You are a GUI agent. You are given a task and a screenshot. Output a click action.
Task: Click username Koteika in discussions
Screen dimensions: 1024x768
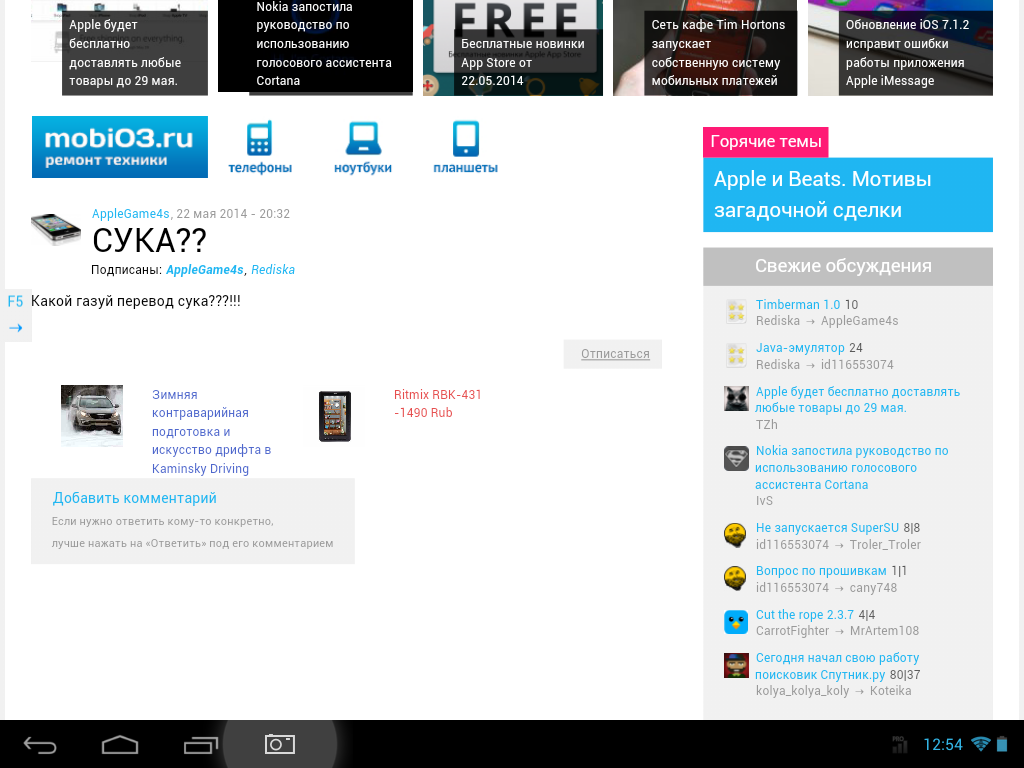pyautogui.click(x=890, y=691)
